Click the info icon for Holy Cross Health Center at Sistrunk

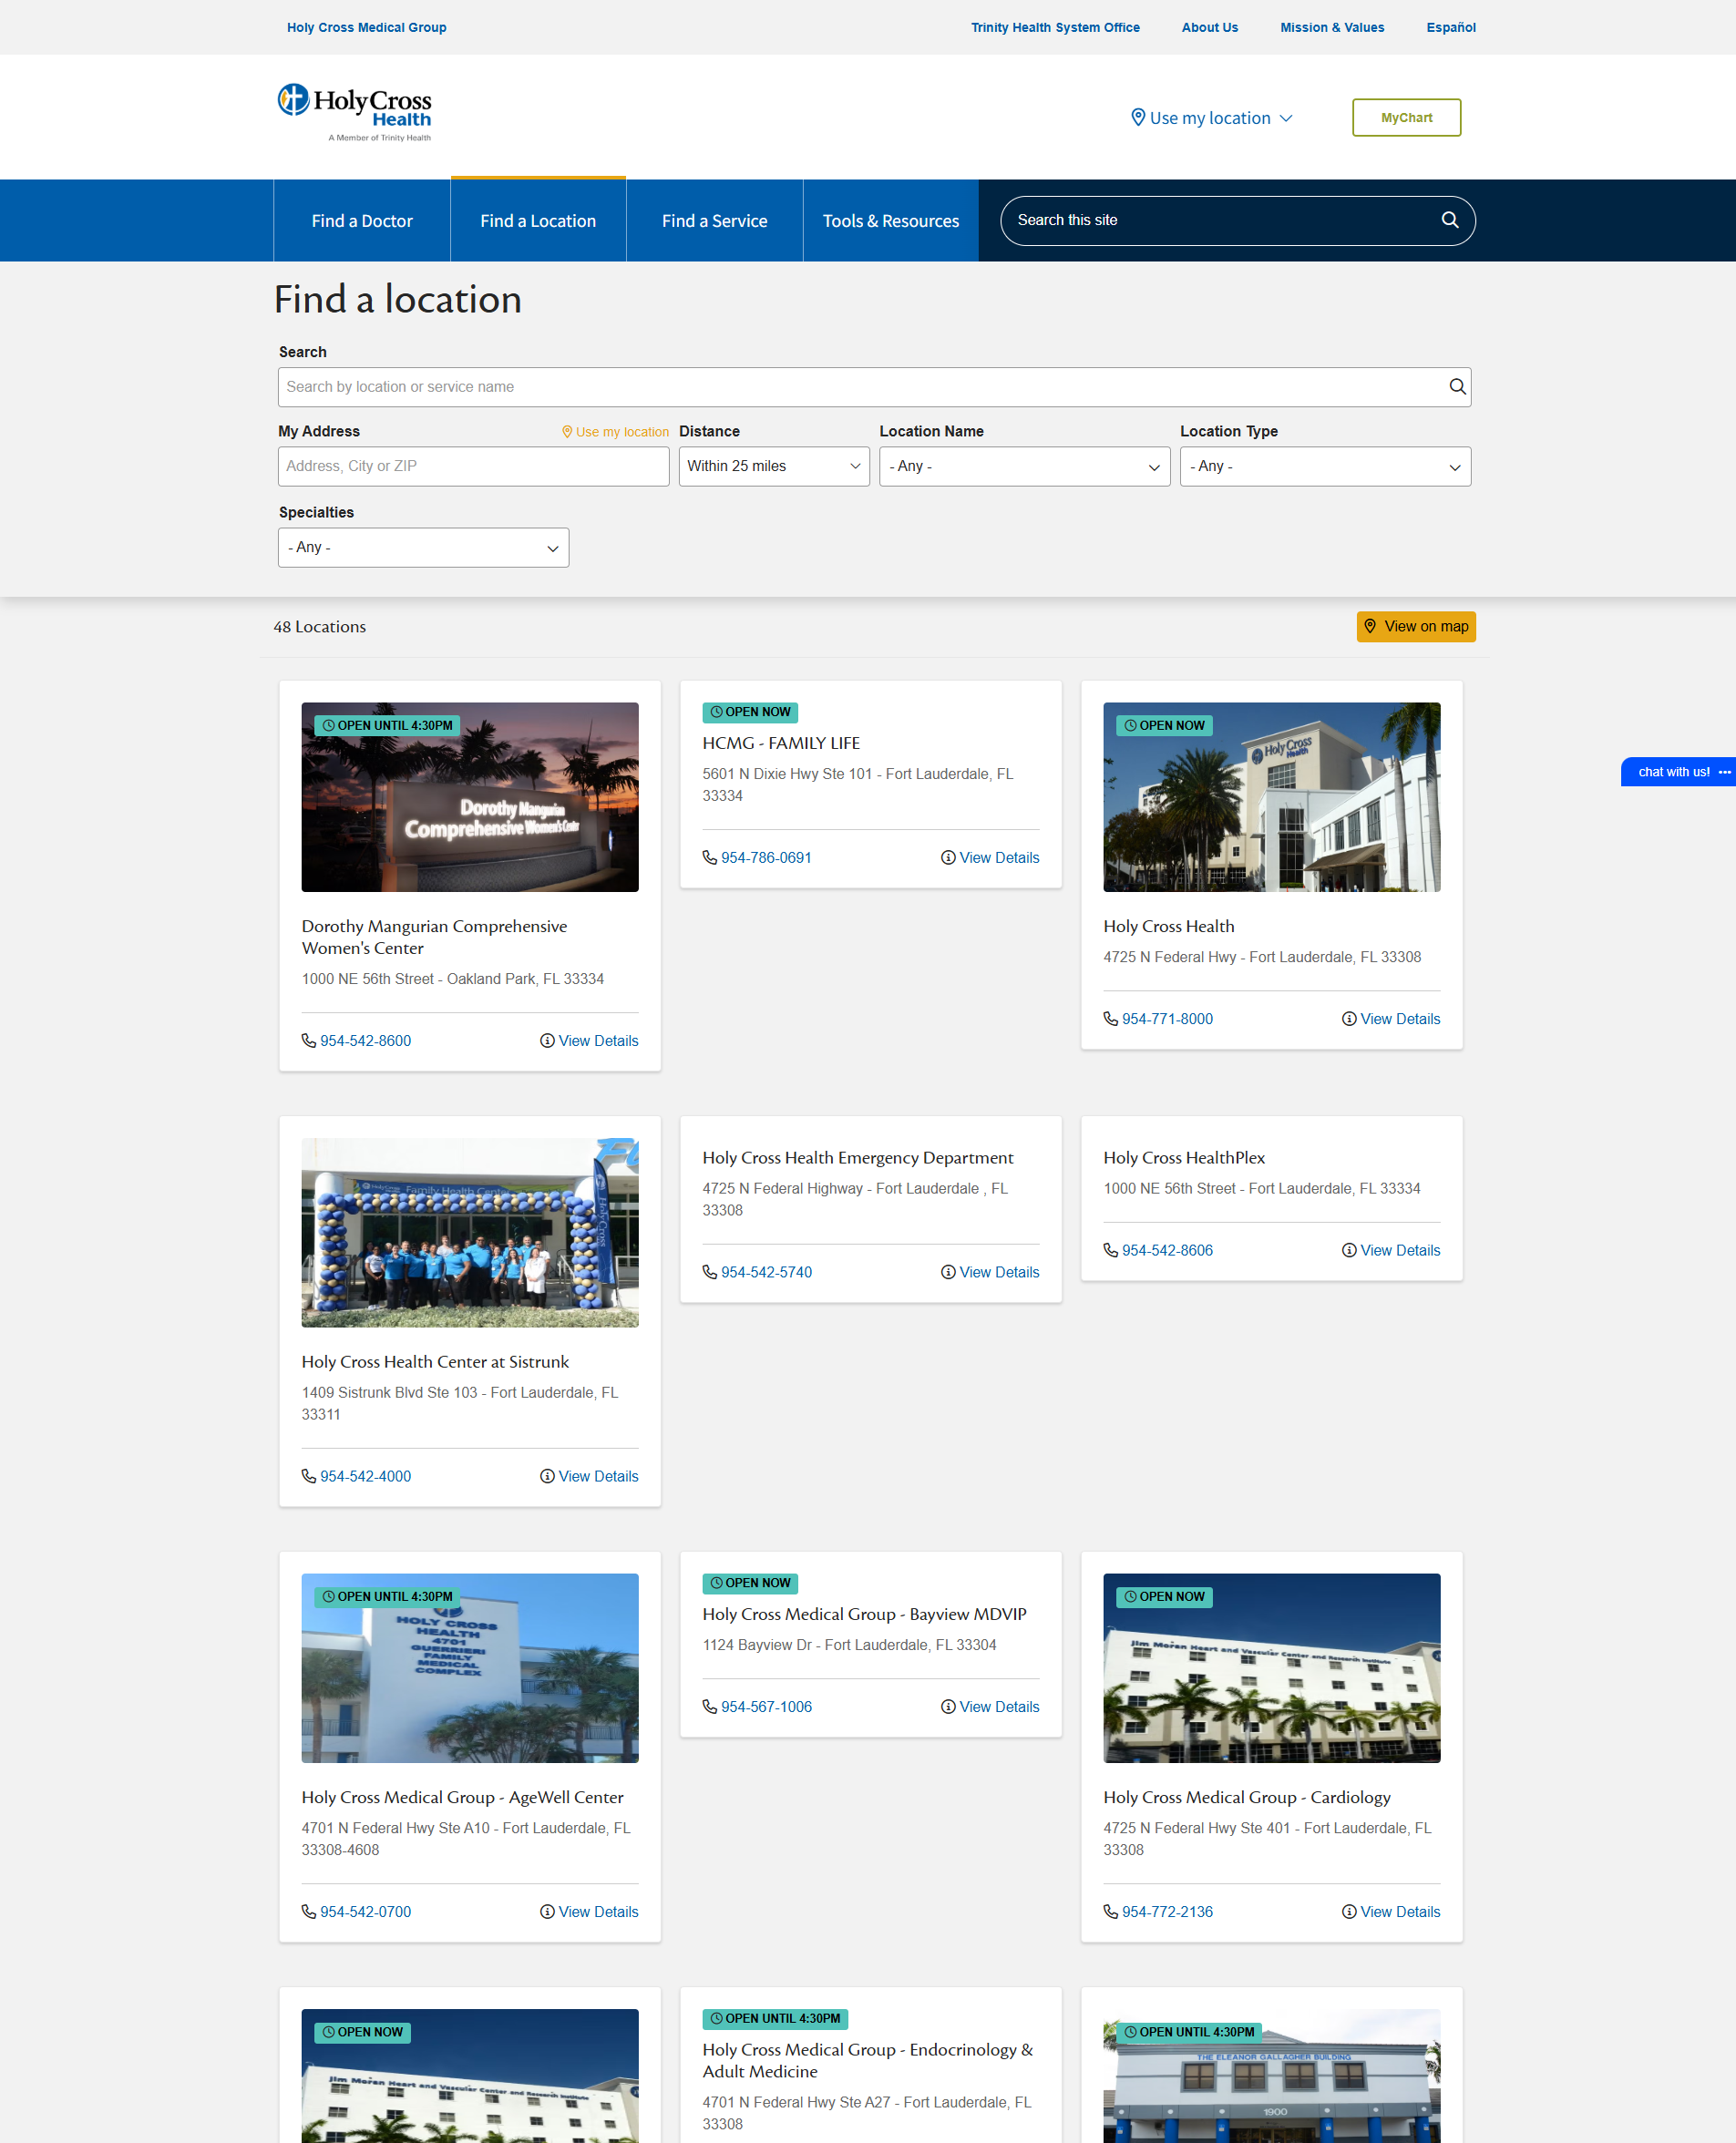pyautogui.click(x=547, y=1476)
